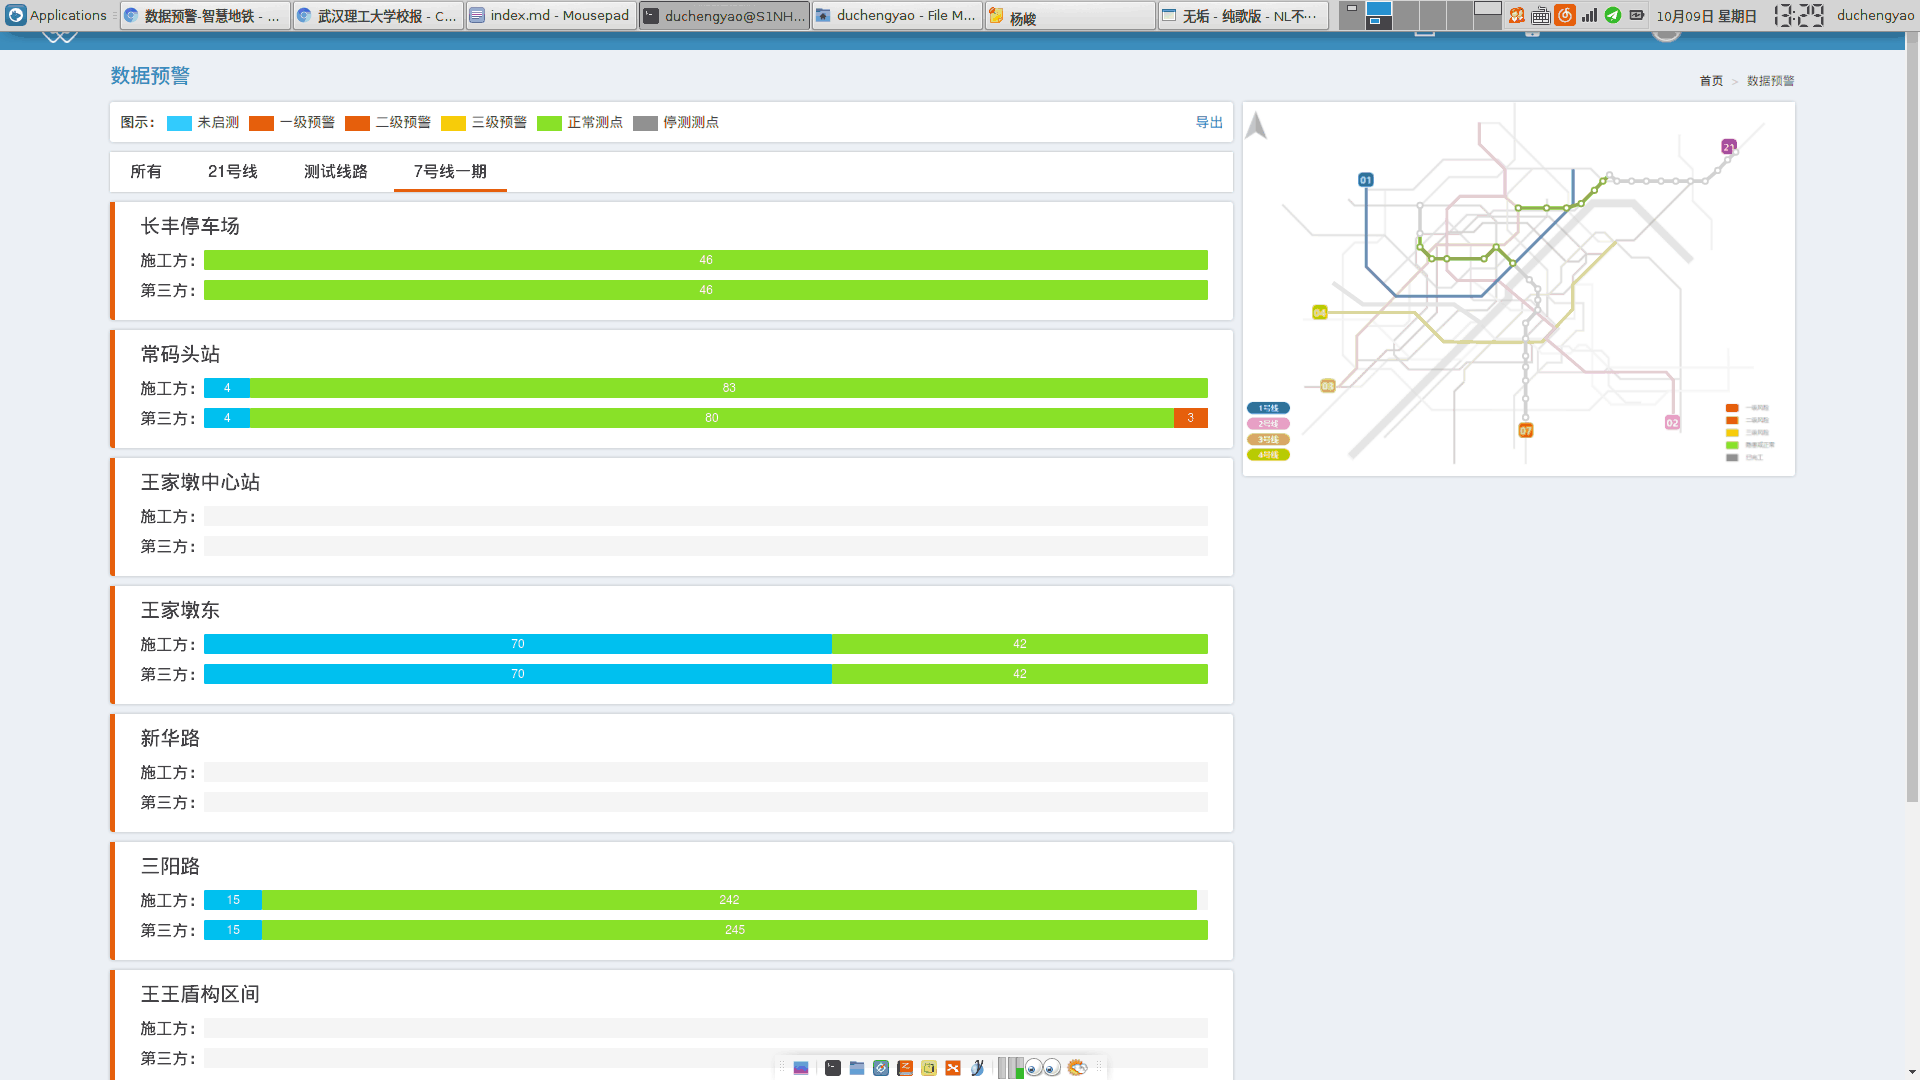Select line 01 badge on metro map
This screenshot has height=1080, width=1920.
pos(1365,180)
